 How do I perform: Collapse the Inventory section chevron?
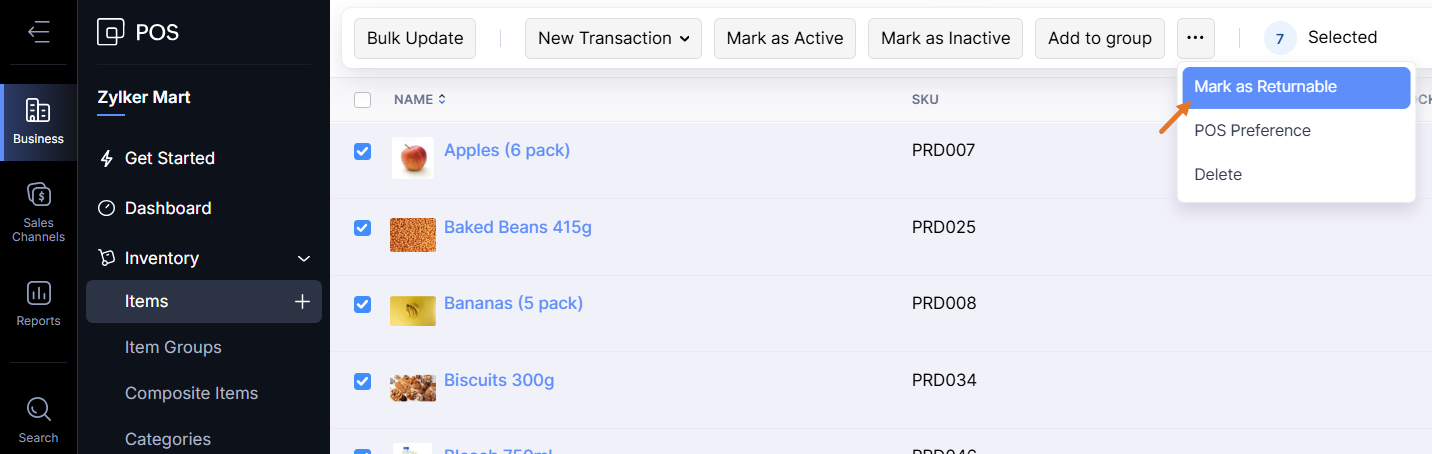tap(305, 259)
